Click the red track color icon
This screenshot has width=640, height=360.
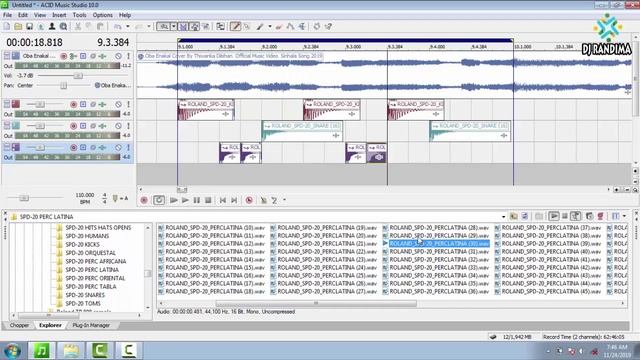[x=16, y=104]
